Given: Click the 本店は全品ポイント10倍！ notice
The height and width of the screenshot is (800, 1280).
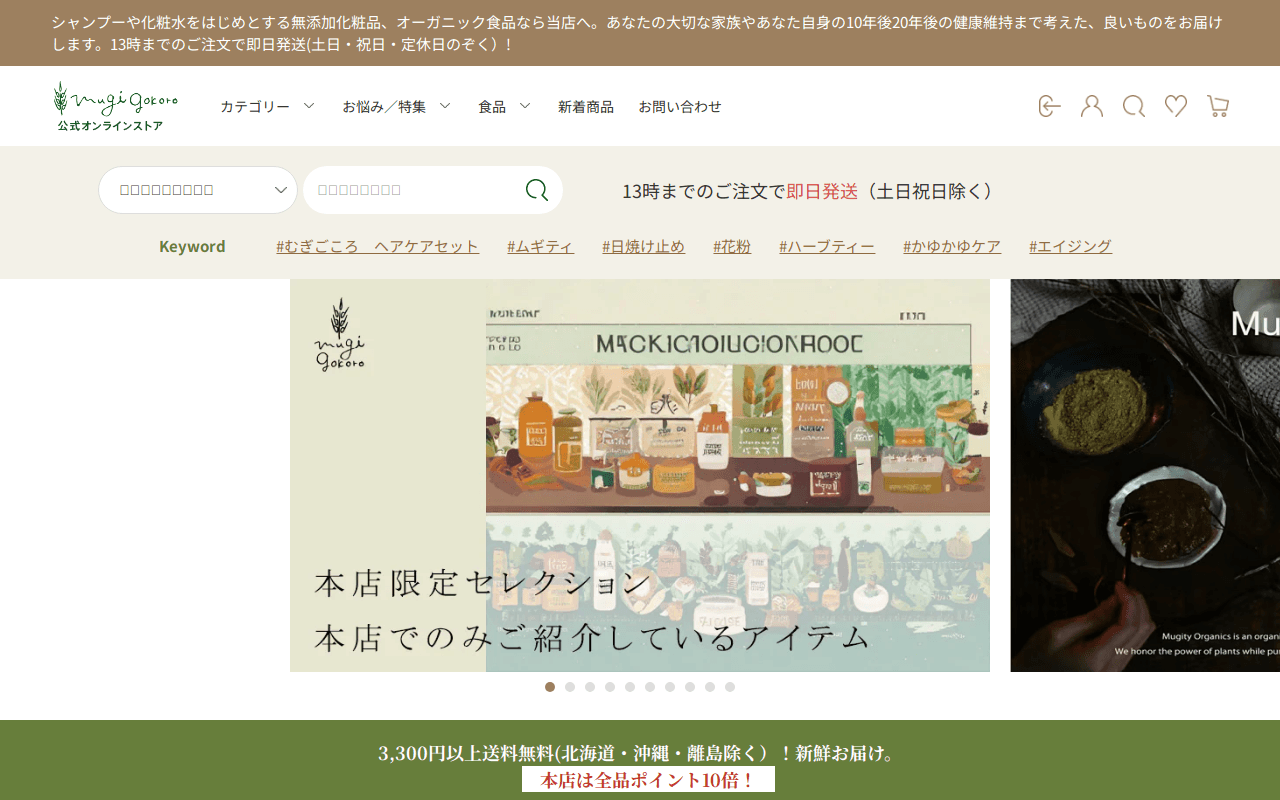Looking at the screenshot, I should pos(648,780).
